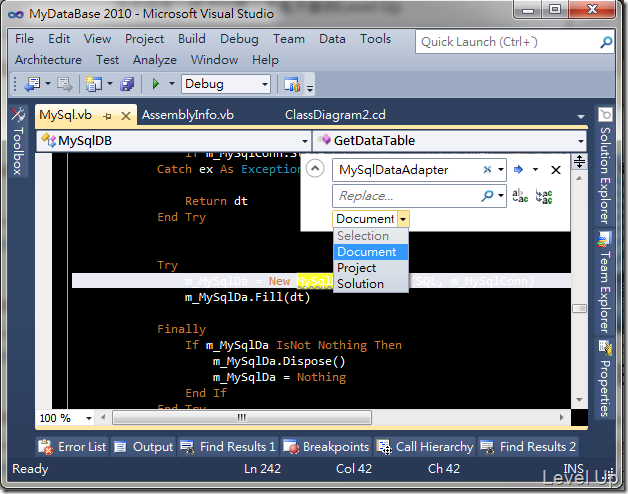Open New Project dropdown arrow
628x494 pixels.
[110, 84]
